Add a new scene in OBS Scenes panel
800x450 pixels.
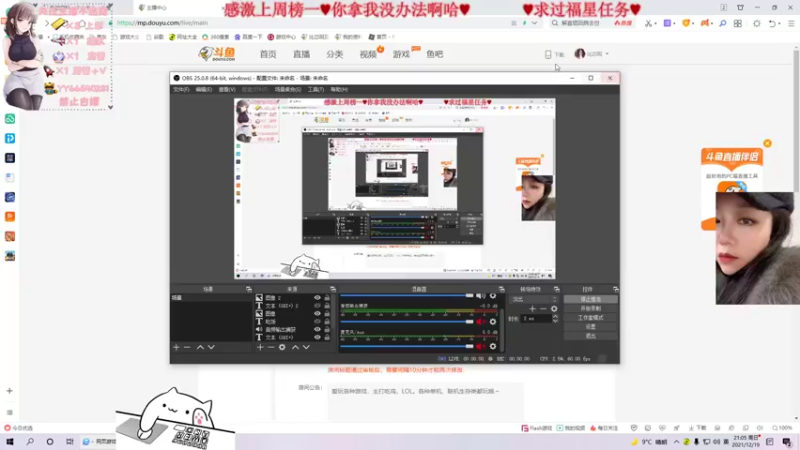point(177,347)
